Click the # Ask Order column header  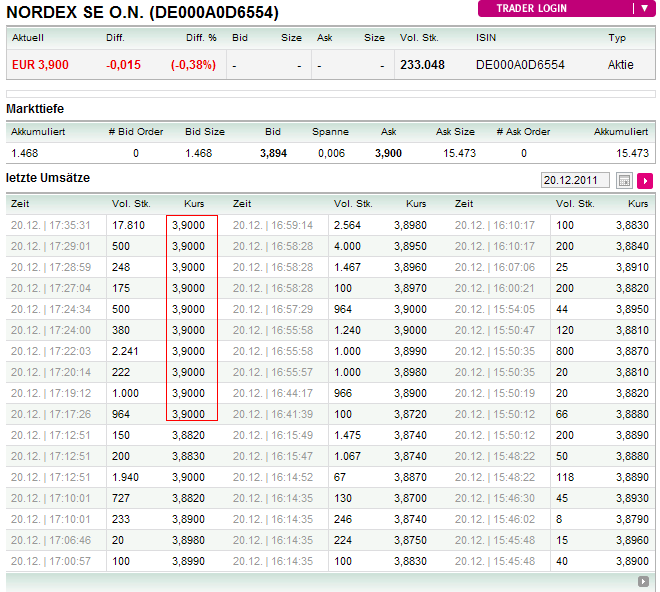click(523, 132)
